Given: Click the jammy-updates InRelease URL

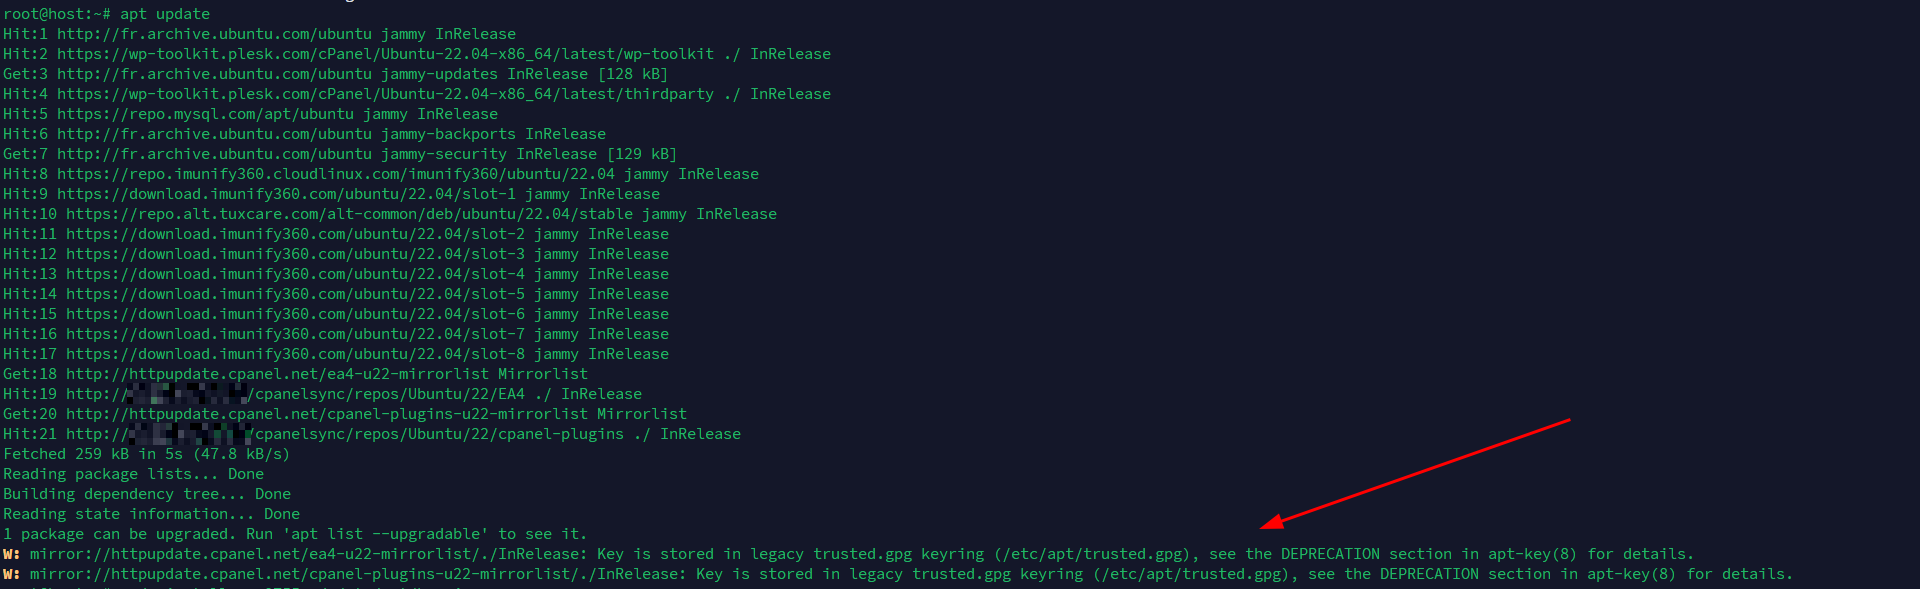Looking at the screenshot, I should (214, 74).
